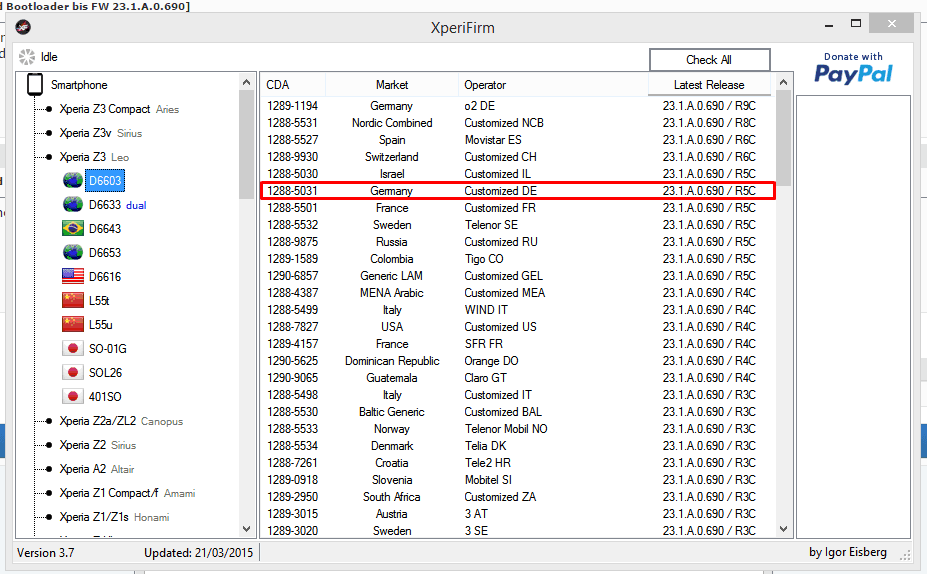Click the USA flag icon for D6616
The width and height of the screenshot is (927, 574).
[x=73, y=276]
